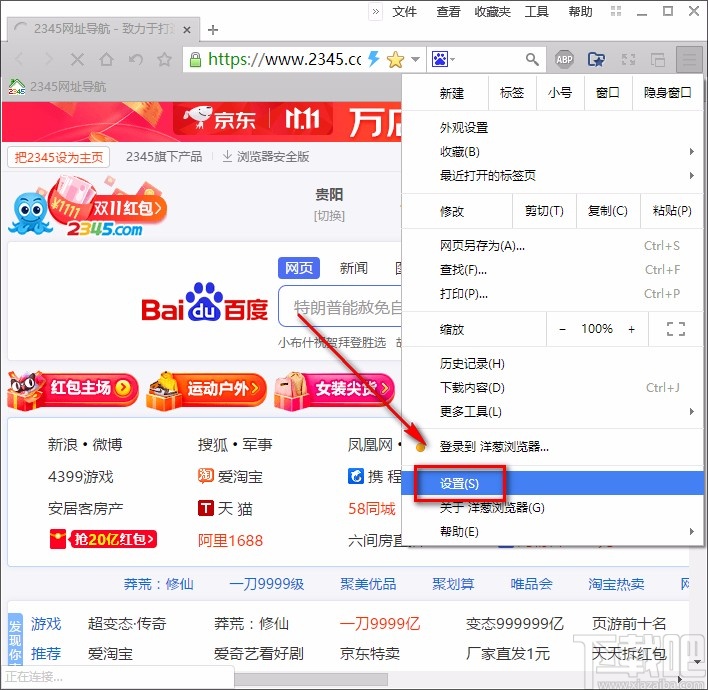Open a new tab with plus button
This screenshot has height=690, width=708.
tap(213, 30)
